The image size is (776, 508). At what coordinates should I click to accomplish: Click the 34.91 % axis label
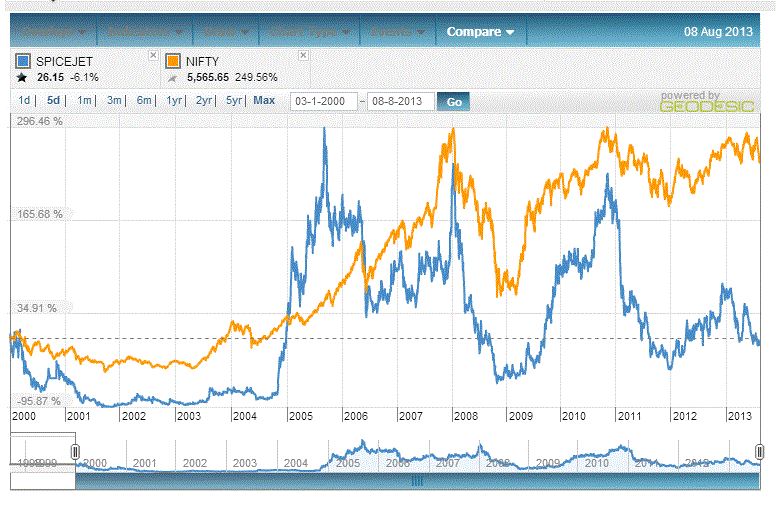[x=37, y=308]
